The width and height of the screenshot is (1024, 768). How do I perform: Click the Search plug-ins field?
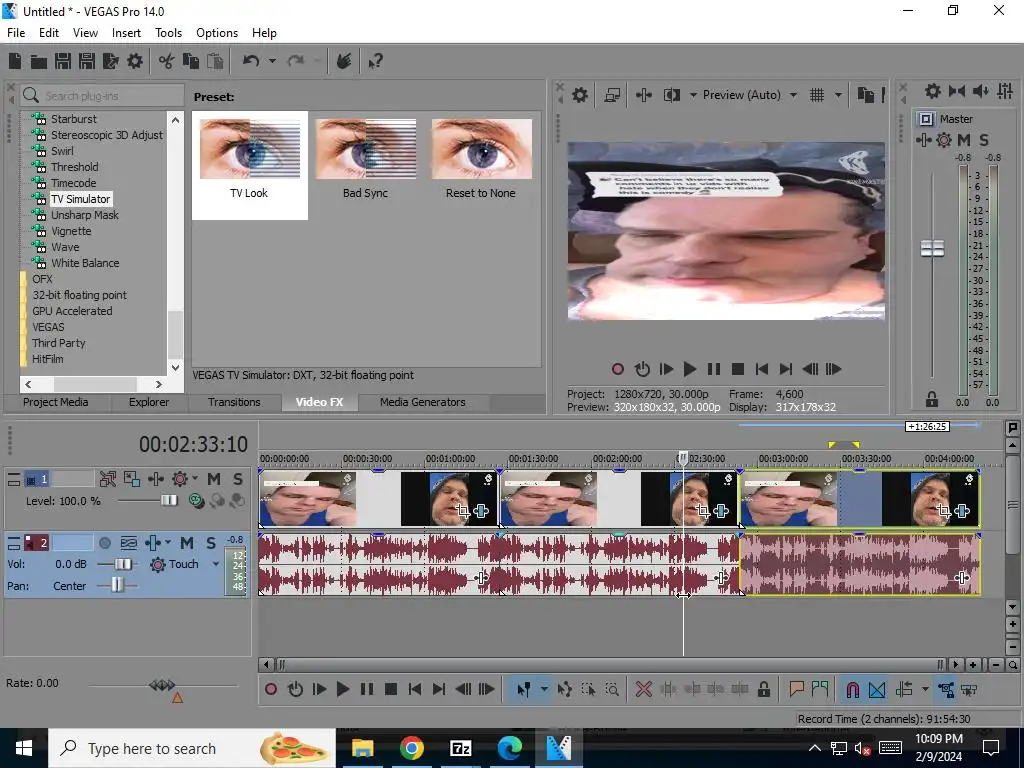click(102, 95)
